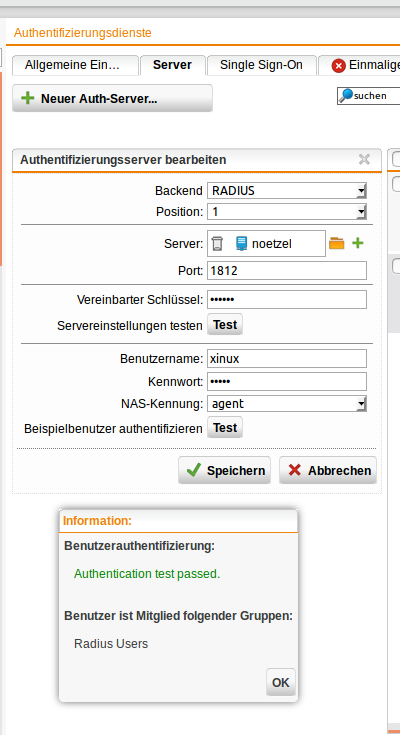400x735 pixels.
Task: Click Abbrechen button
Action: 328,470
